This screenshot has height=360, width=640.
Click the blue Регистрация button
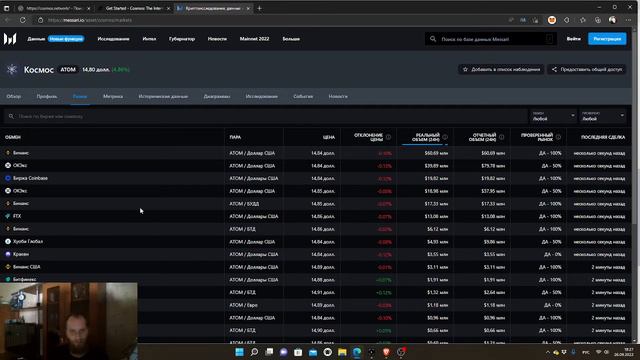point(607,39)
